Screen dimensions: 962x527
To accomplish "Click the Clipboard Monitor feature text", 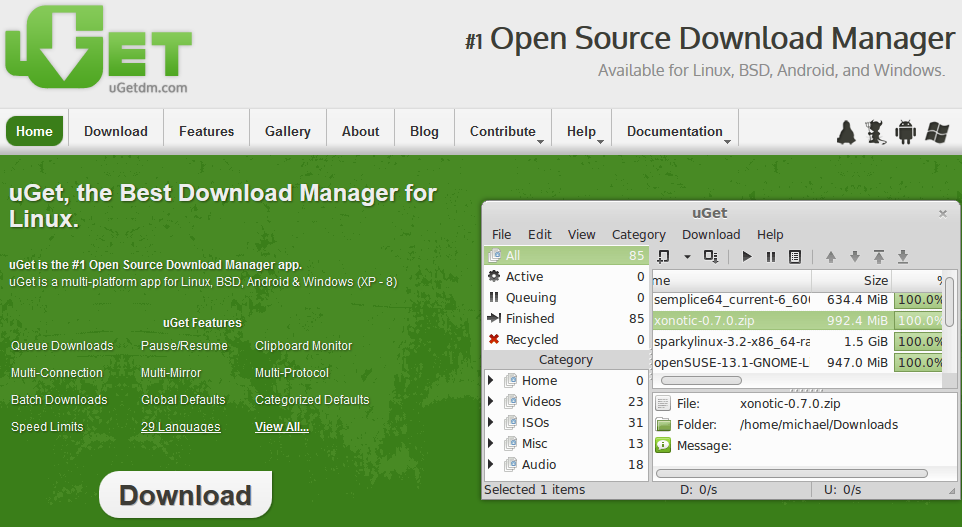I will (304, 346).
